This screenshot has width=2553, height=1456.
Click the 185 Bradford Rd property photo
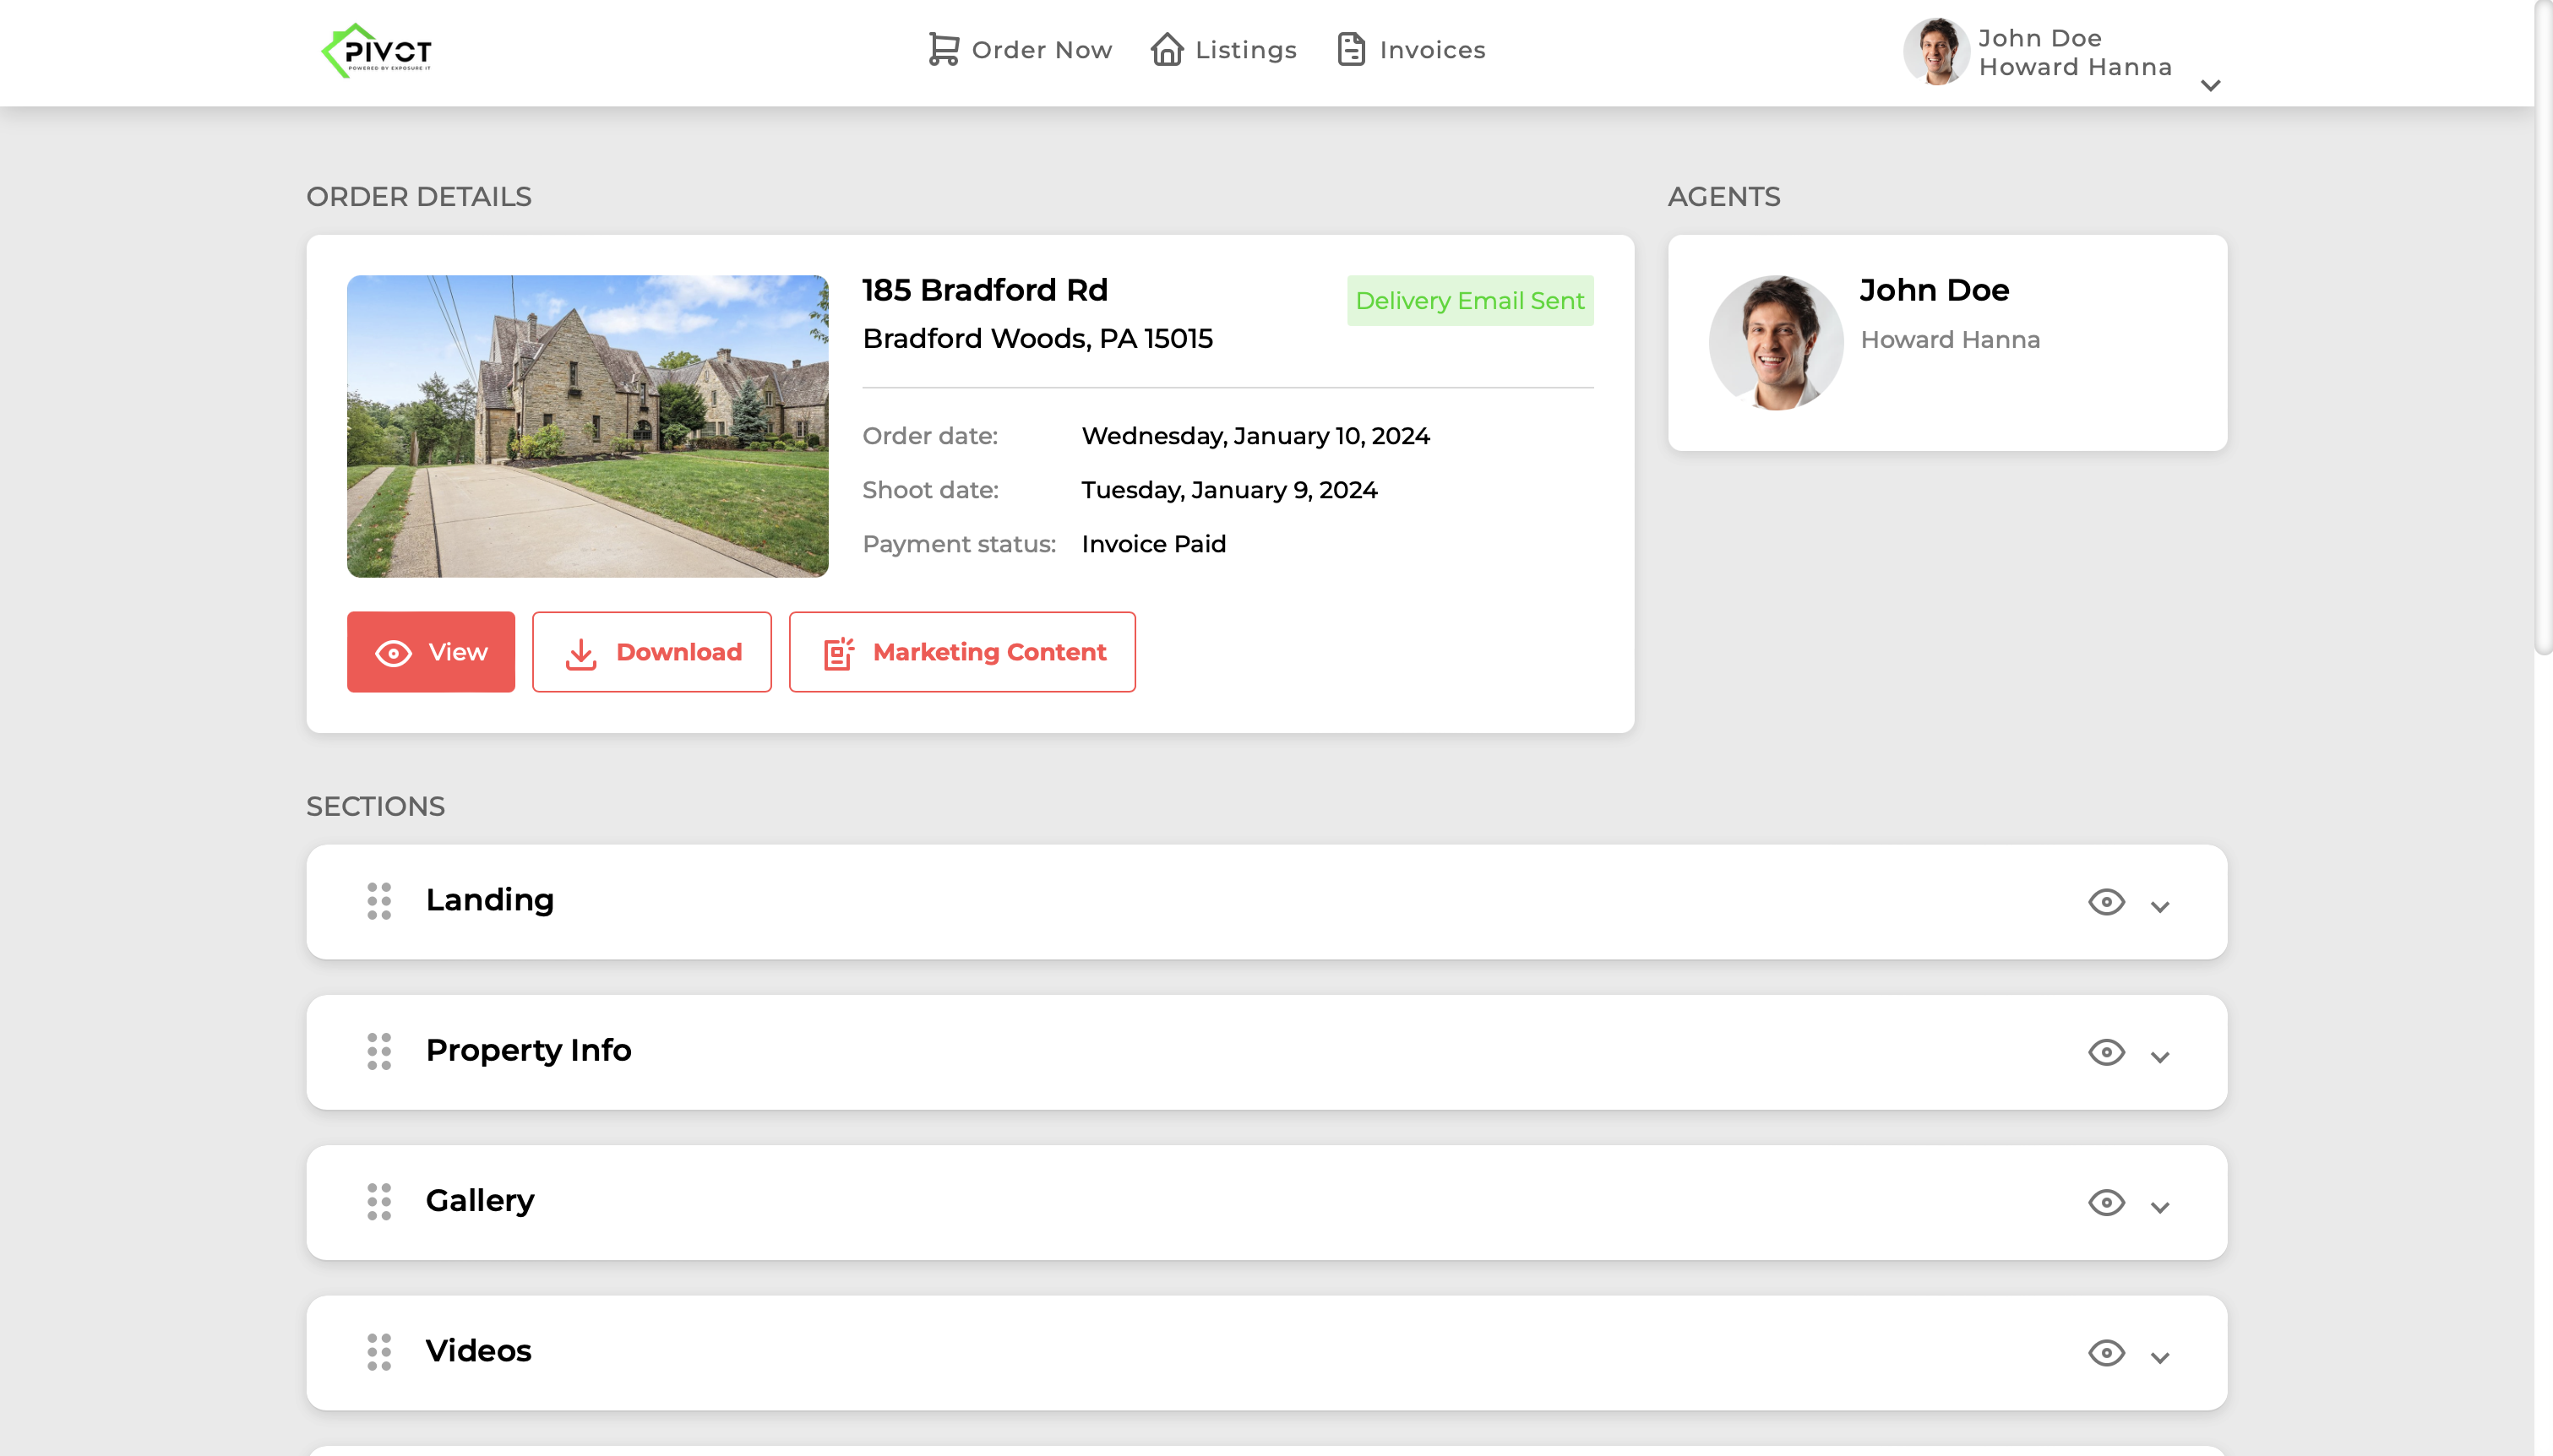(x=587, y=426)
